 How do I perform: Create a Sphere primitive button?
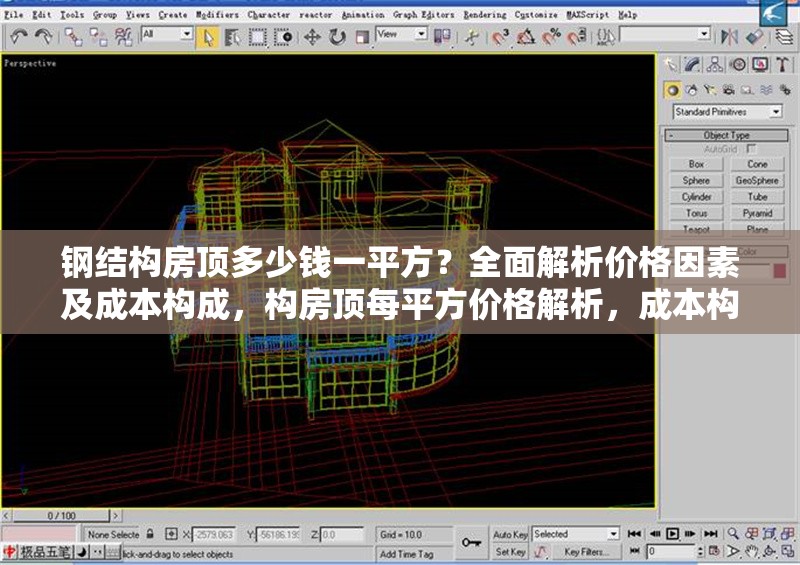(696, 181)
